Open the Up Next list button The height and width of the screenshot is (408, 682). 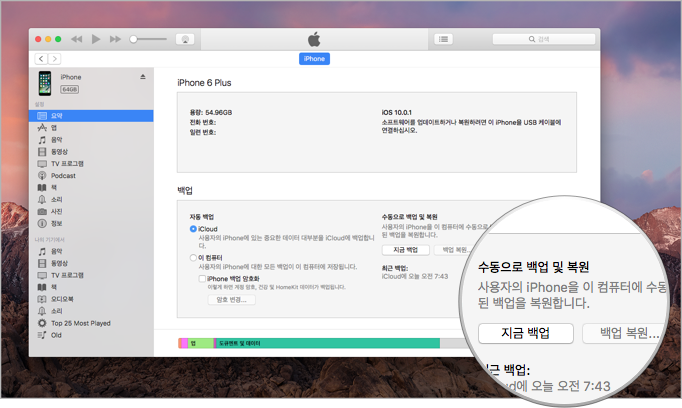[x=443, y=39]
